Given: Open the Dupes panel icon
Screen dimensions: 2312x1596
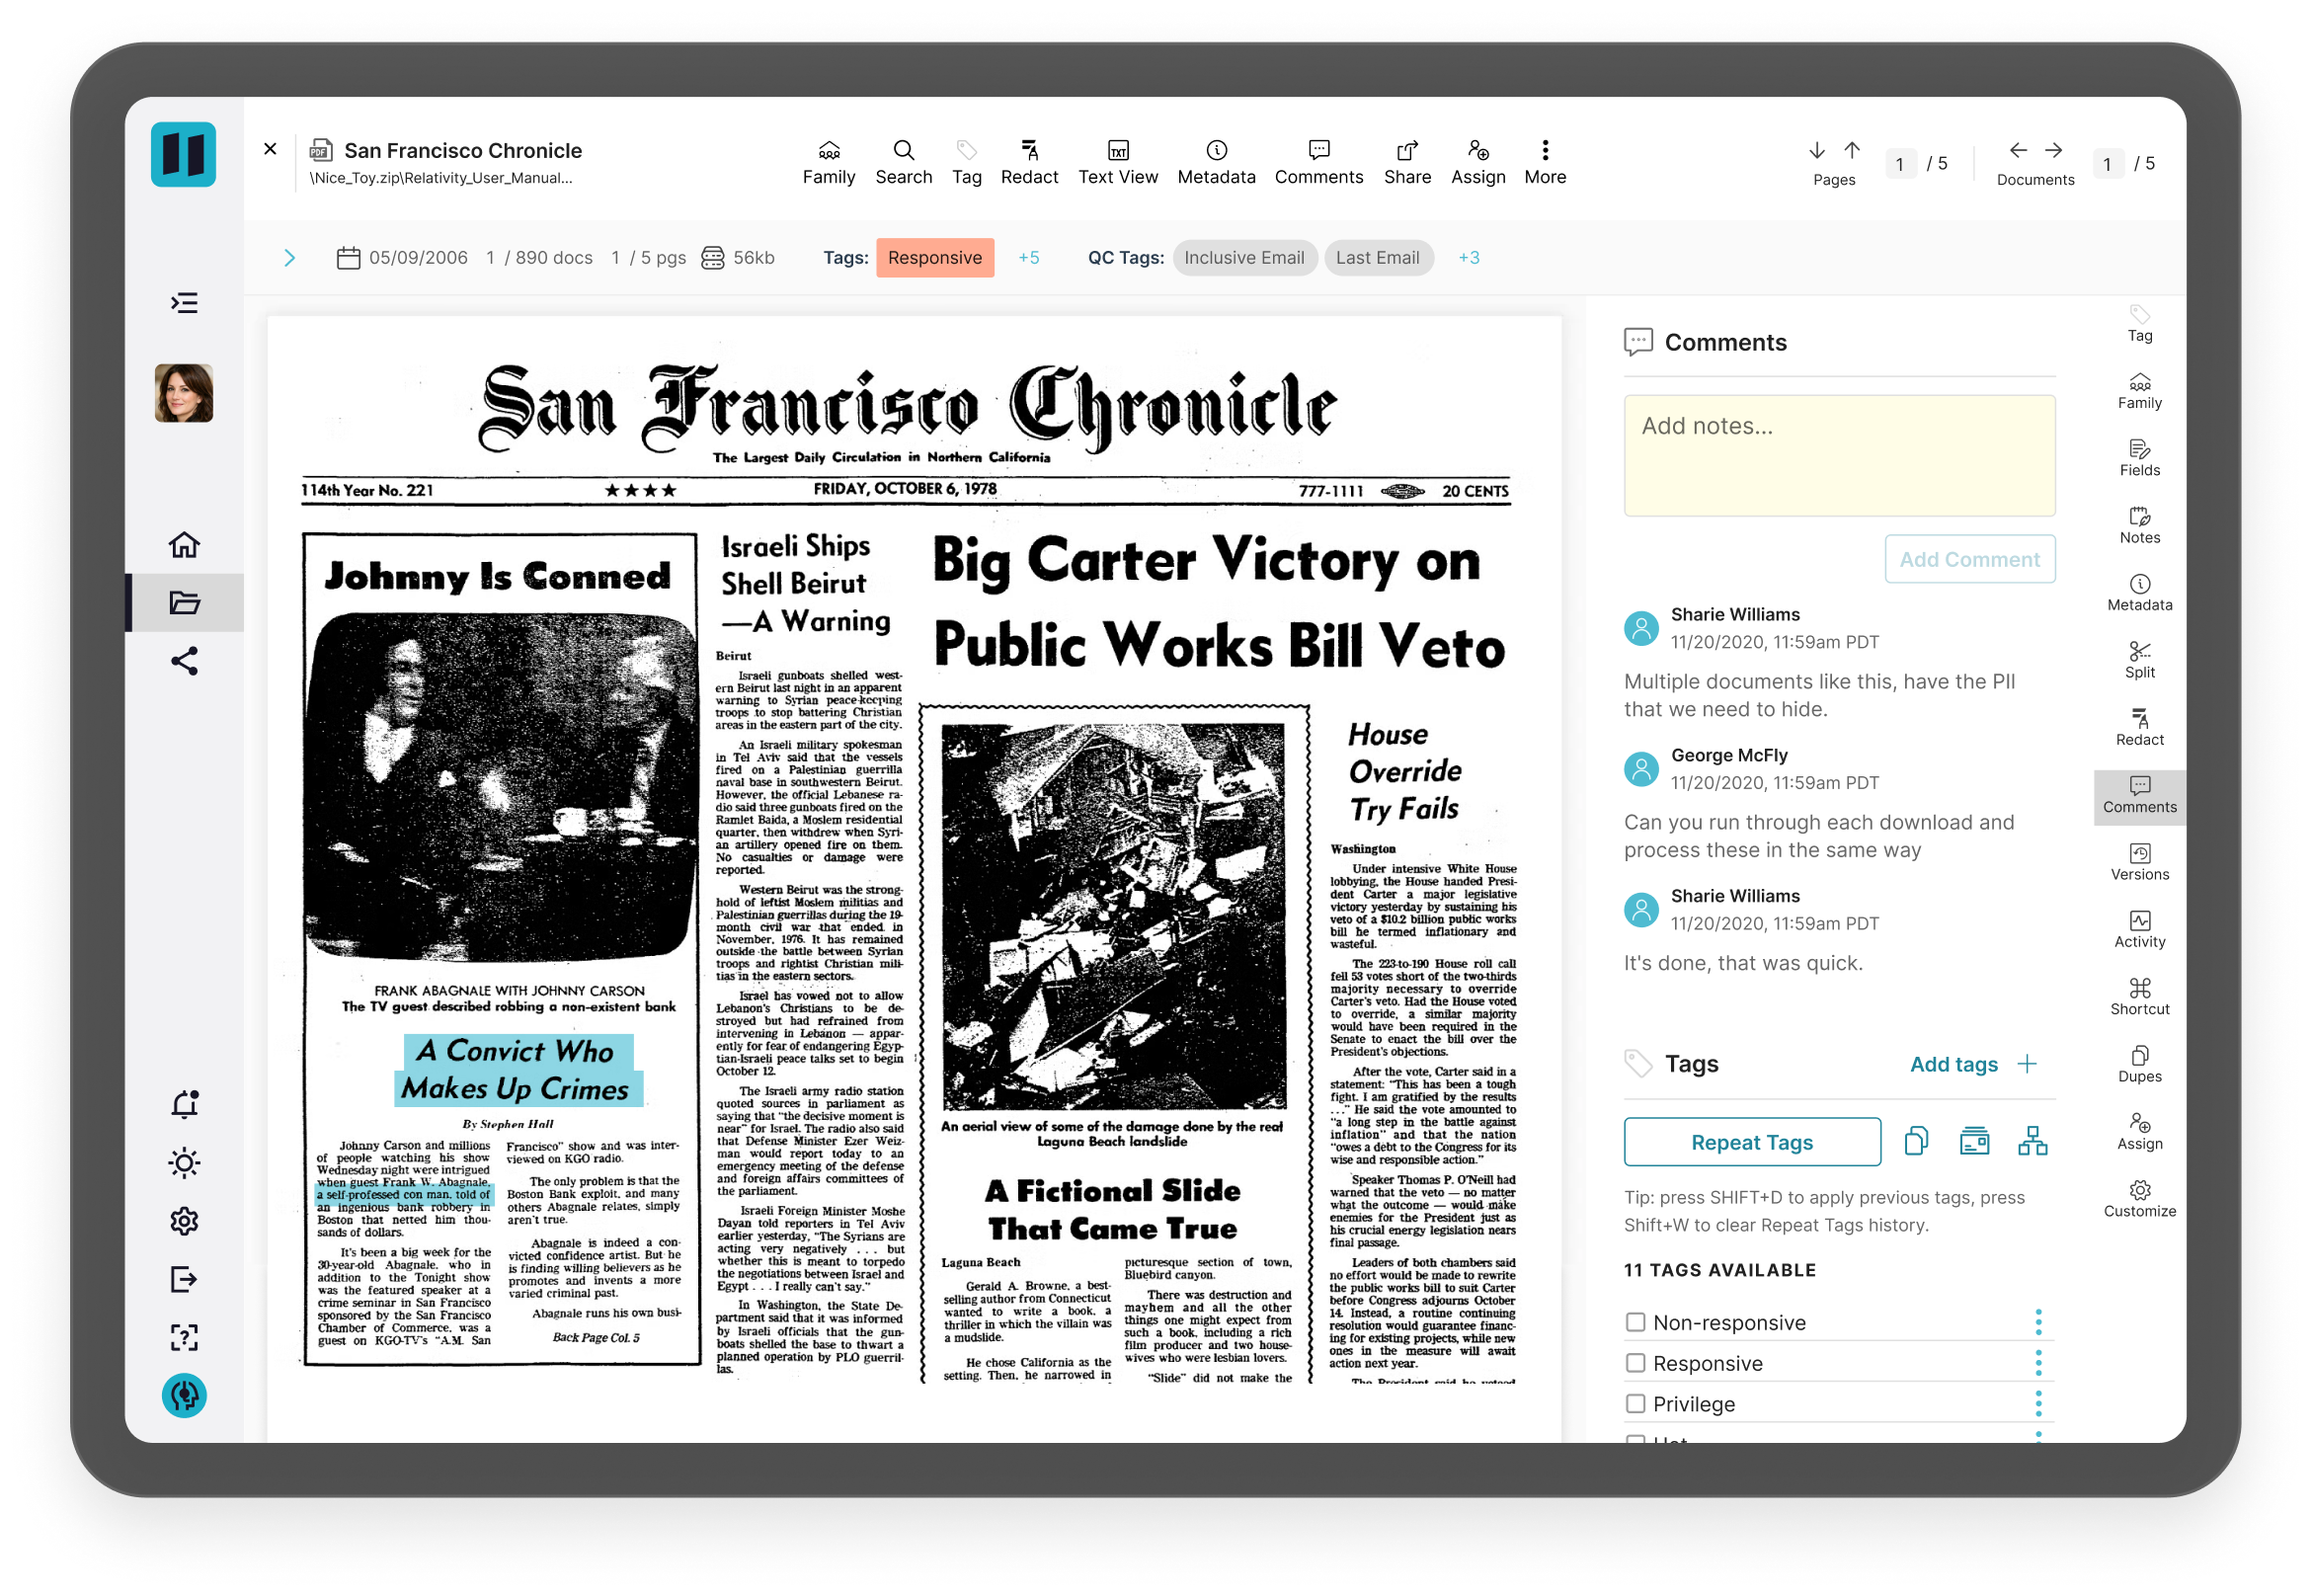Looking at the screenshot, I should click(x=2139, y=1064).
